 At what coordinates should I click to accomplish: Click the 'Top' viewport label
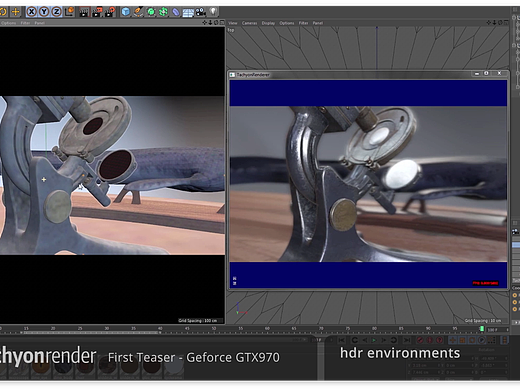(x=231, y=30)
